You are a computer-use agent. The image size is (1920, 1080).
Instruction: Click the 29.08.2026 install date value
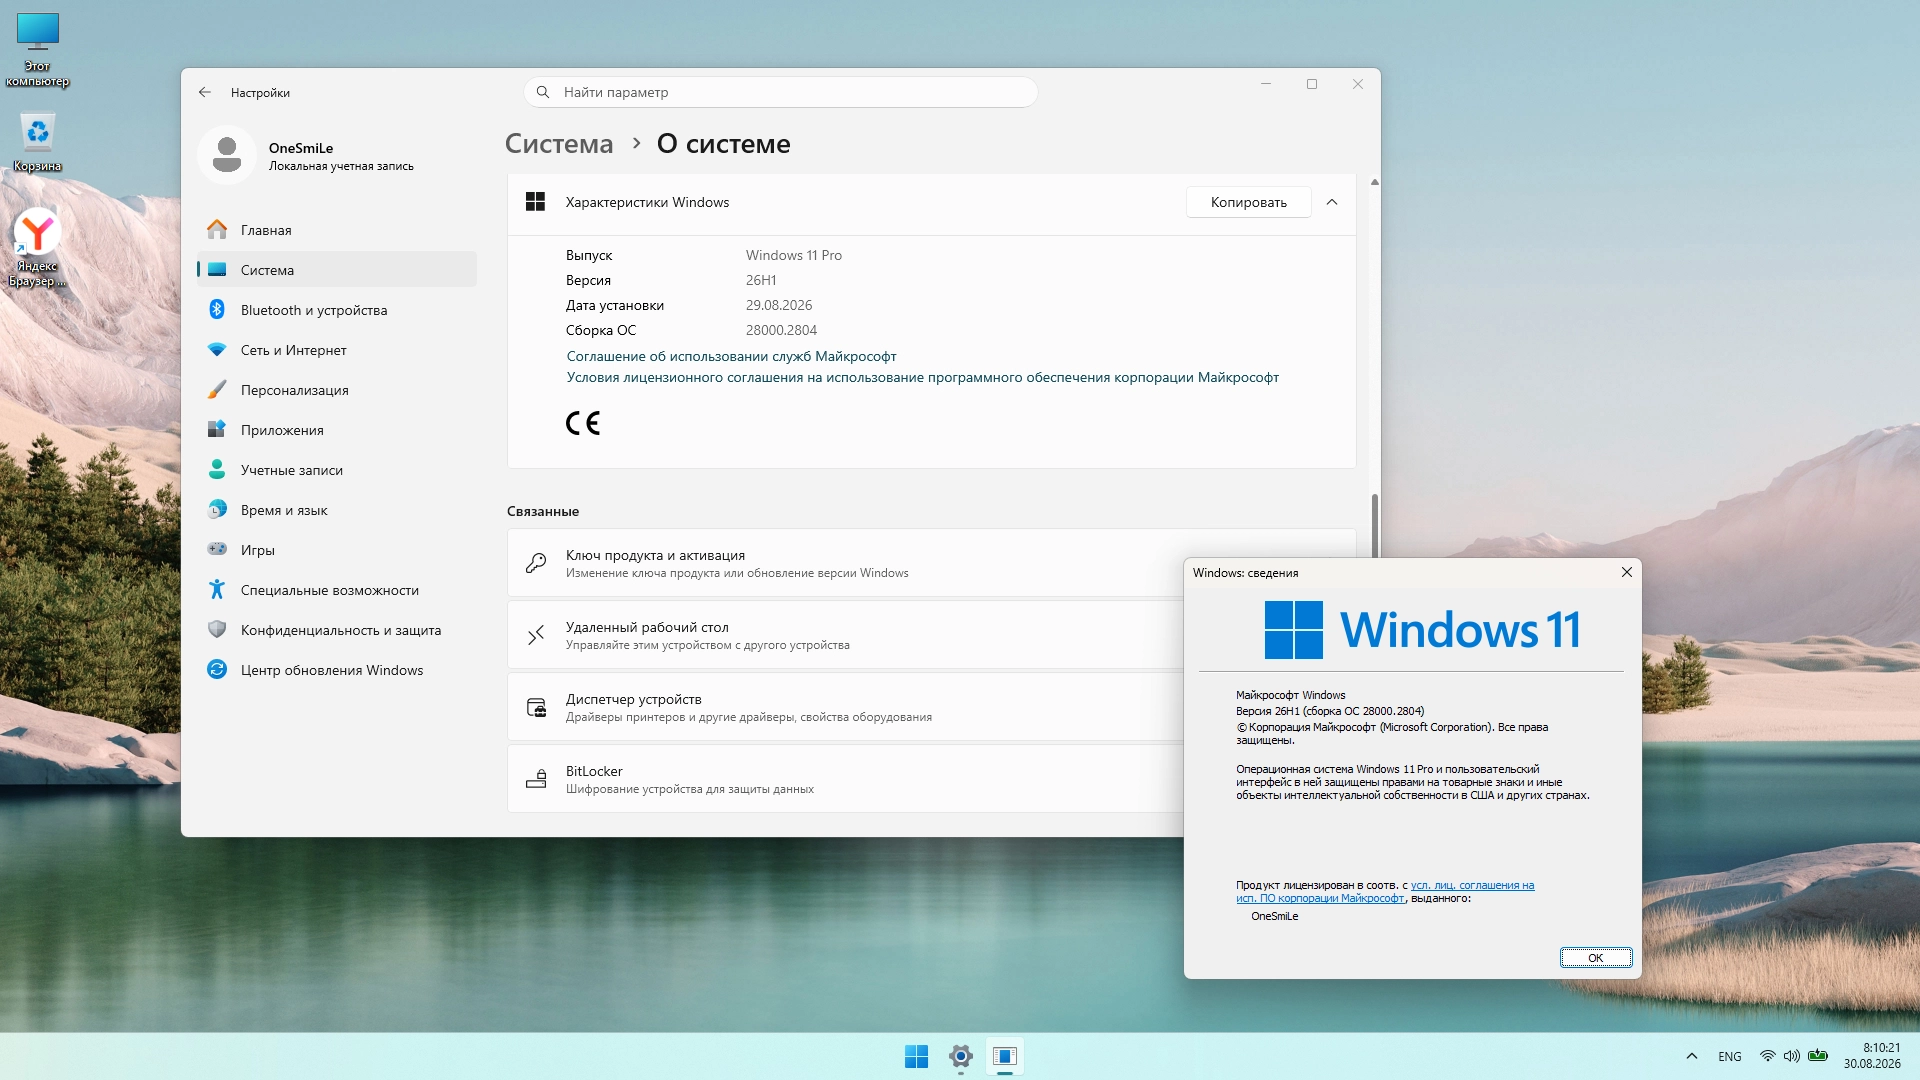pyautogui.click(x=779, y=305)
